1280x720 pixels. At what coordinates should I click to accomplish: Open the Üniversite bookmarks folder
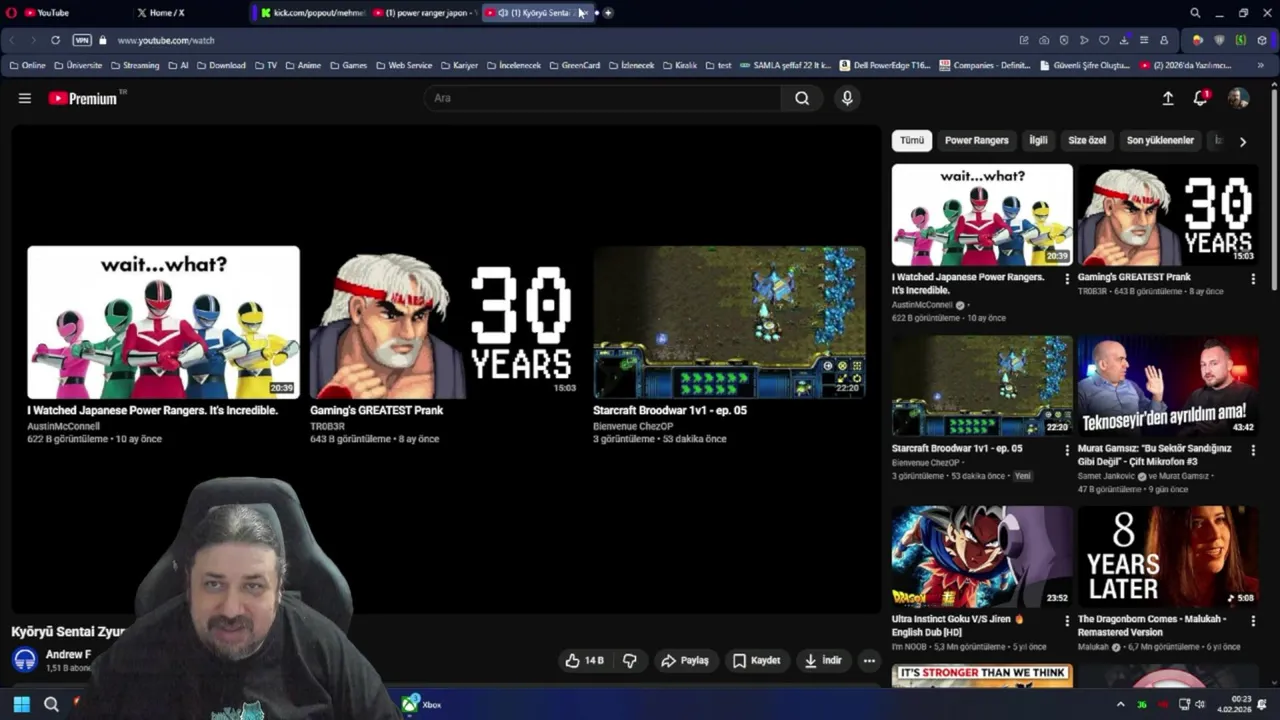pyautogui.click(x=78, y=65)
